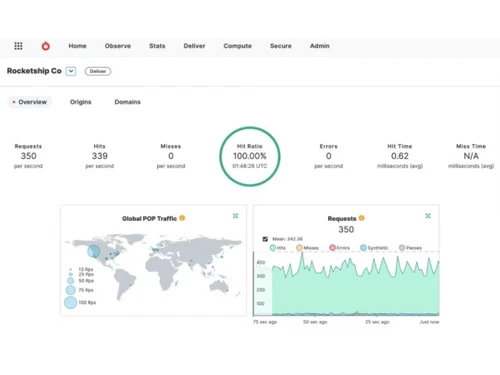The height and width of the screenshot is (375, 500).
Task: Toggle Synthetic series in chart legend
Action: [x=374, y=248]
